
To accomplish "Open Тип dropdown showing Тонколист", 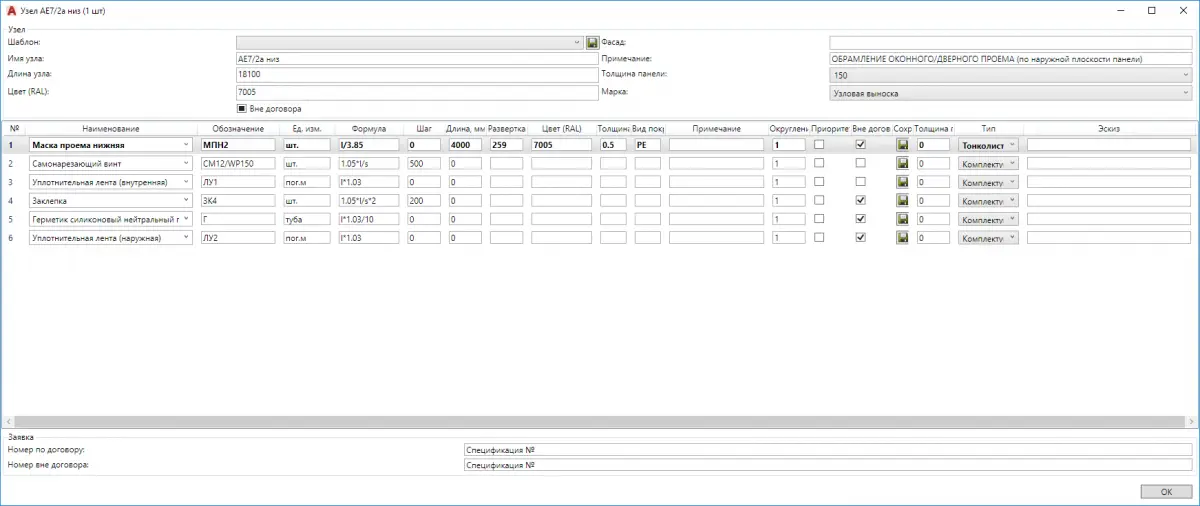I will coord(988,145).
